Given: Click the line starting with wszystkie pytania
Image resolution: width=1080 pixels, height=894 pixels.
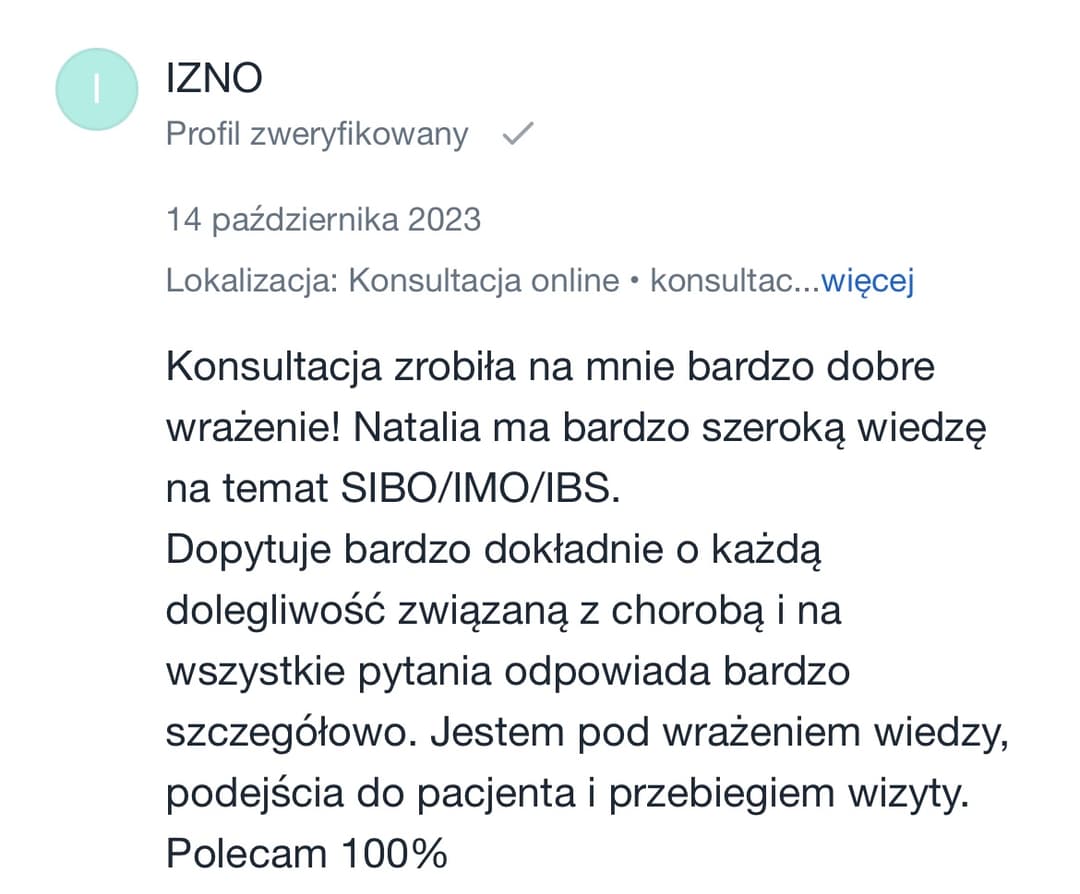Looking at the screenshot, I should click(507, 671).
